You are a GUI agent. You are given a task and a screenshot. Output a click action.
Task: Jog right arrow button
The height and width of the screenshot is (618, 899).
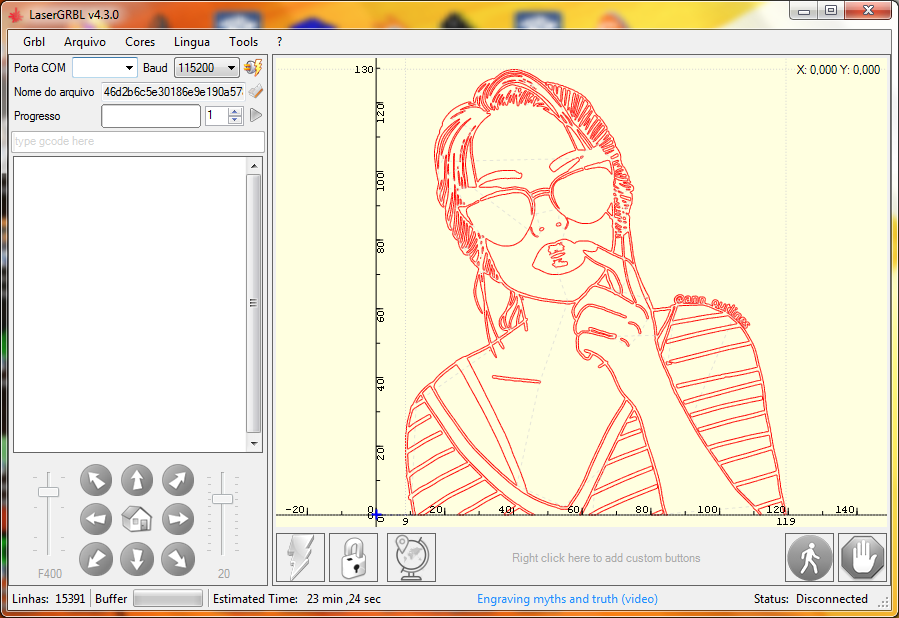point(178,519)
